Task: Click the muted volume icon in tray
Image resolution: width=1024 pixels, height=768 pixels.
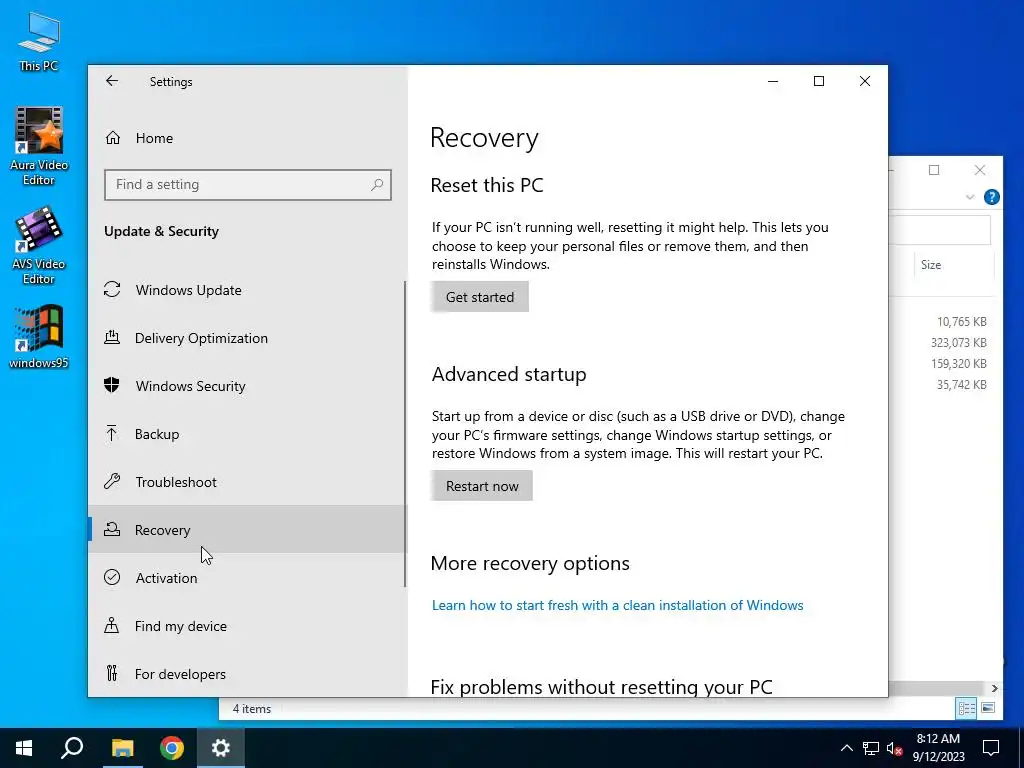Action: (x=895, y=748)
